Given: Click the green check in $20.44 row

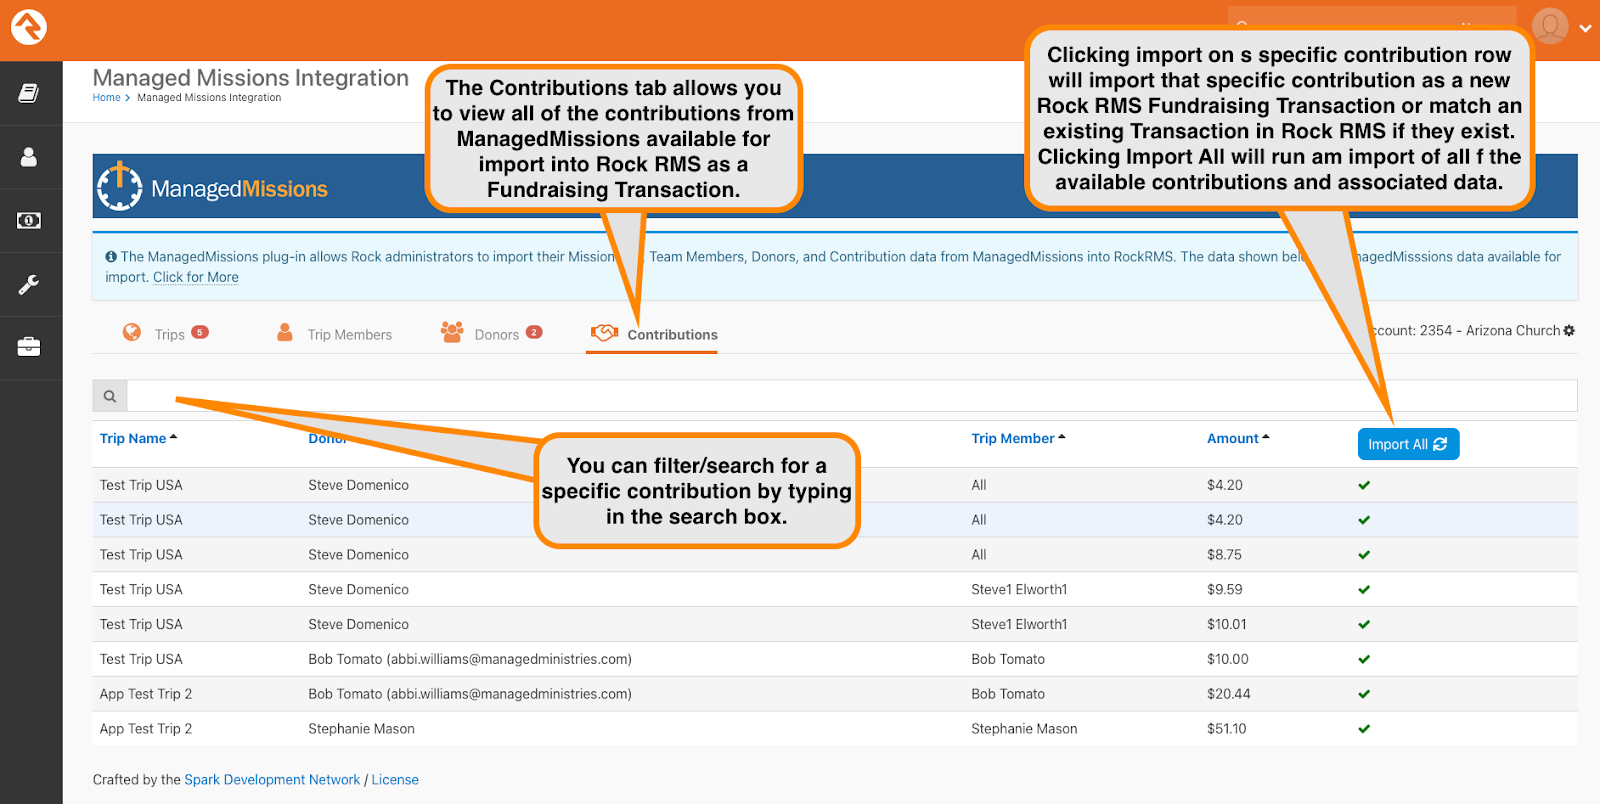Looking at the screenshot, I should point(1364,694).
